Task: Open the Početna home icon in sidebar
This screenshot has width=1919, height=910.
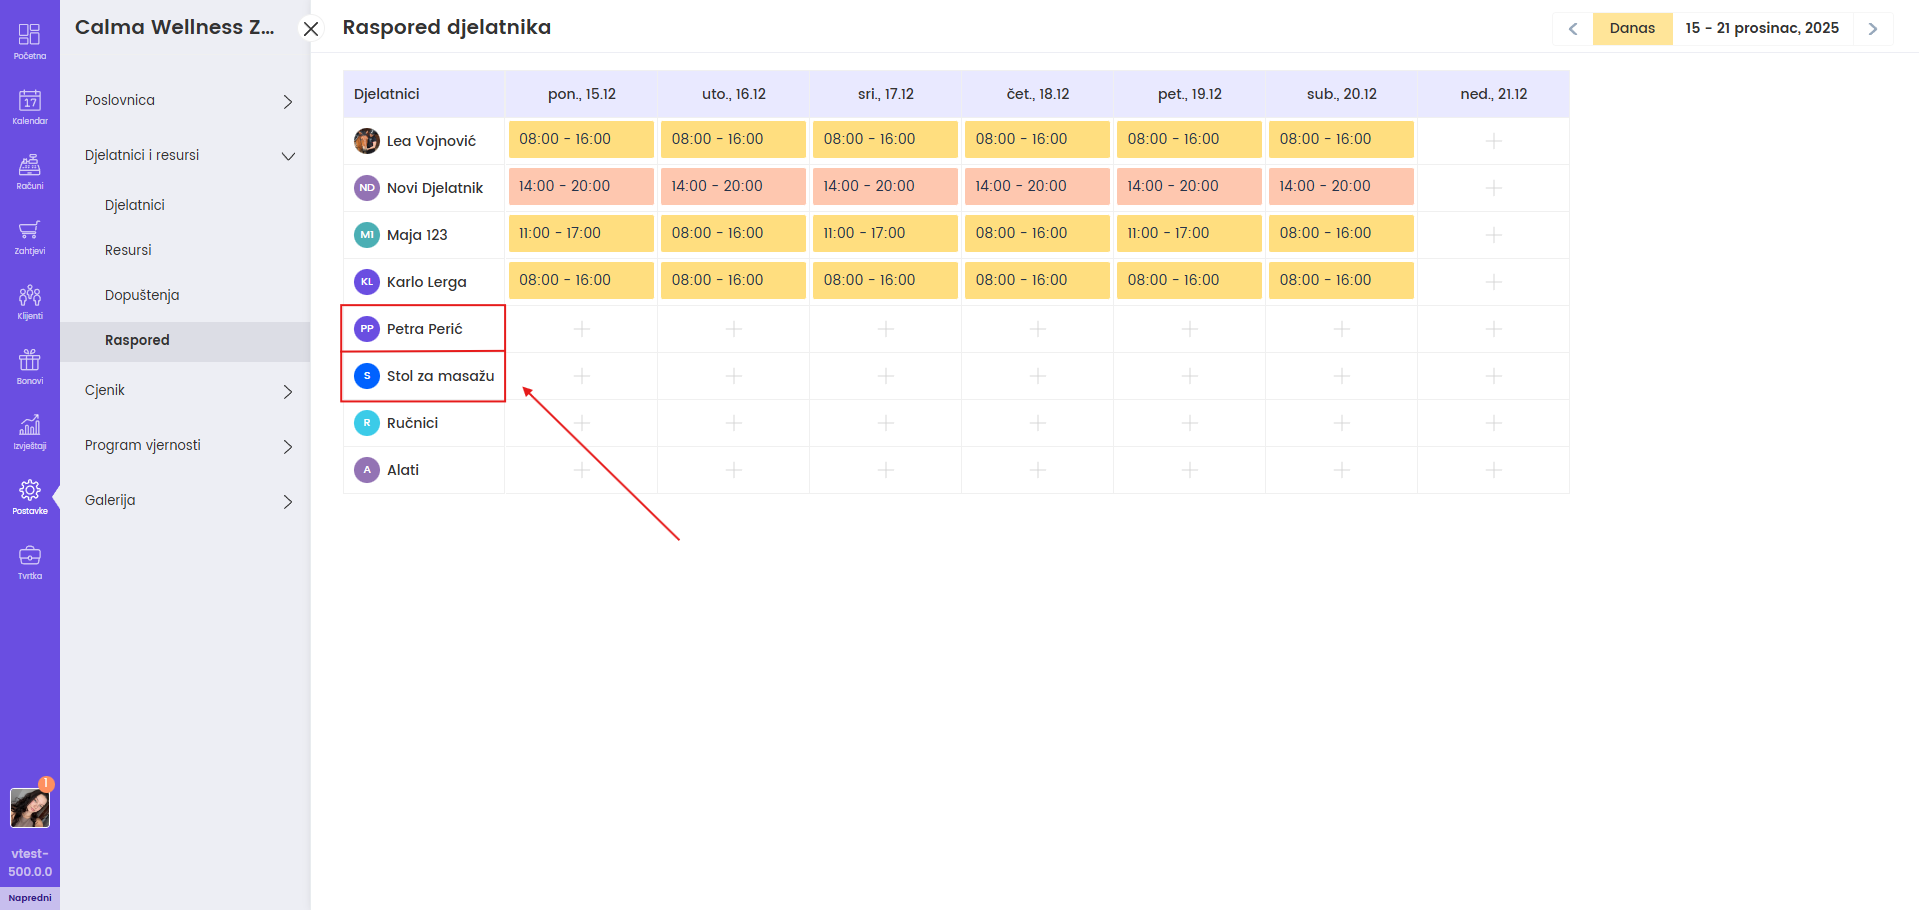Action: coord(30,41)
